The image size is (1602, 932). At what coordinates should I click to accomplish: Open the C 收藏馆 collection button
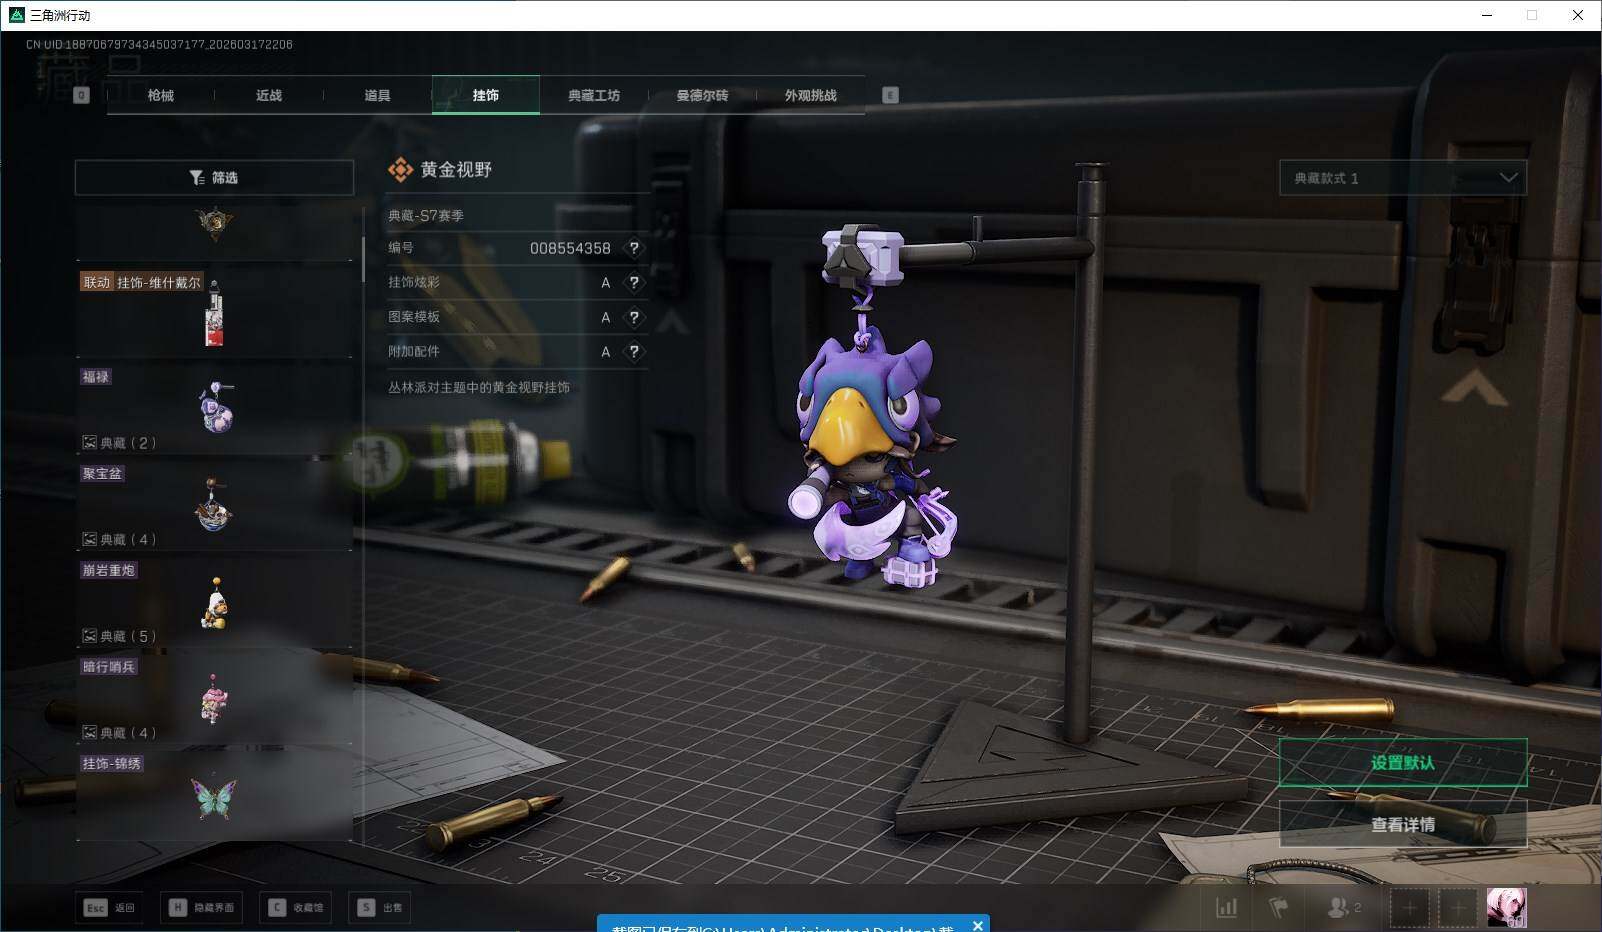tap(296, 907)
